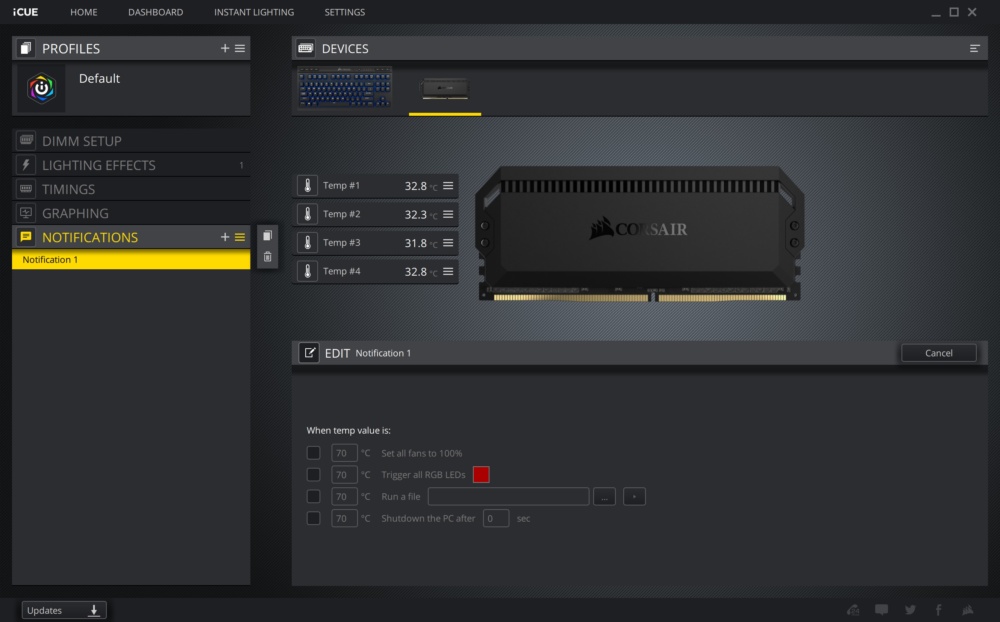Copy the selected notification
This screenshot has width=1000, height=622.
tap(267, 236)
